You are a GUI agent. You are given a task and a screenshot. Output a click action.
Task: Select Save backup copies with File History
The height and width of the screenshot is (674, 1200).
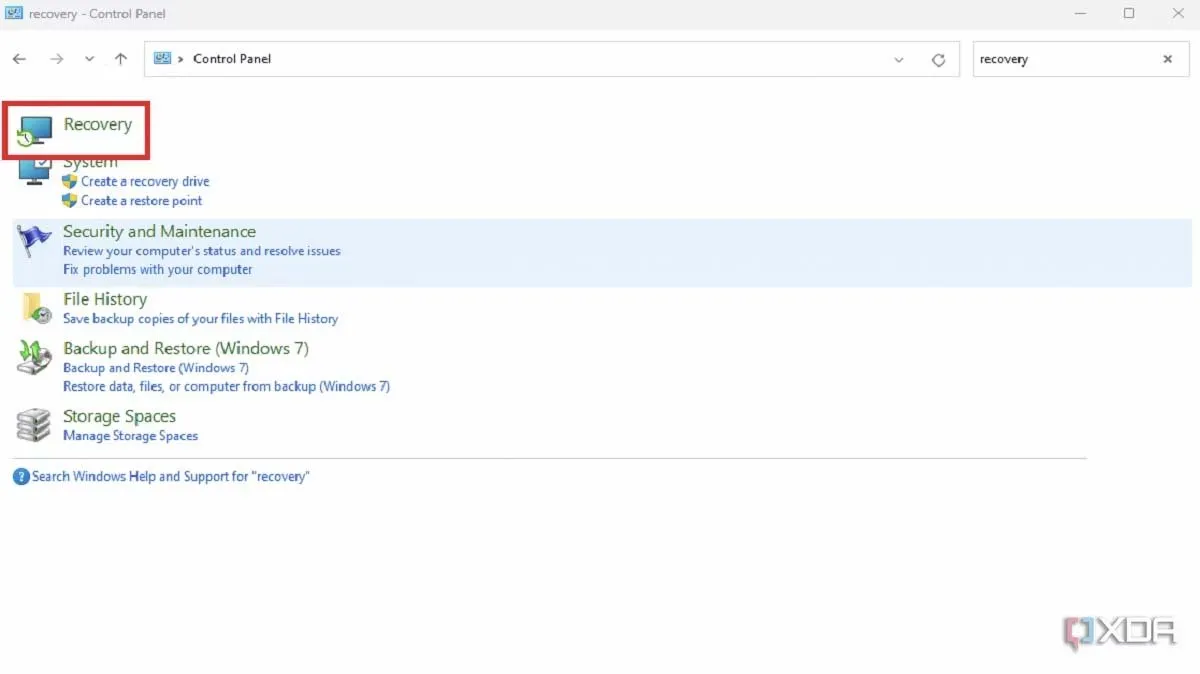(200, 319)
